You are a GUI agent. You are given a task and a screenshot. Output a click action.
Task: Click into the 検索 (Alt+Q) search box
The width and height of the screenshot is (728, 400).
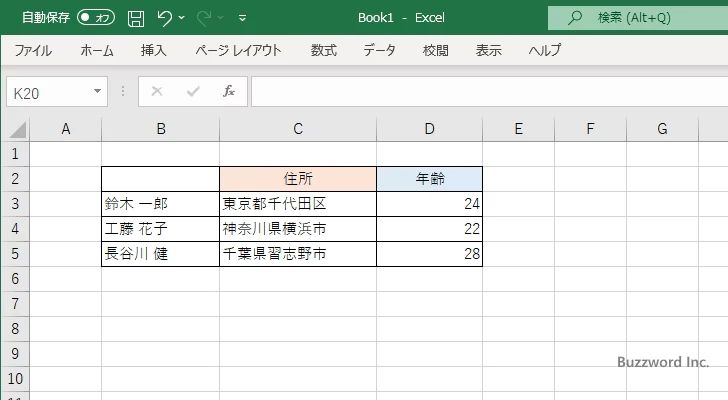(x=638, y=18)
